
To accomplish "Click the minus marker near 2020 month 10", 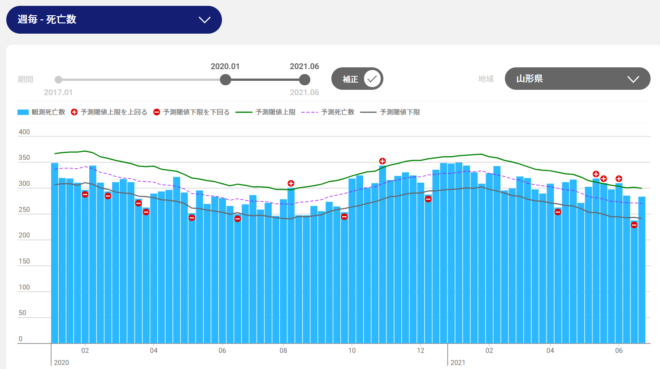I will tap(344, 217).
